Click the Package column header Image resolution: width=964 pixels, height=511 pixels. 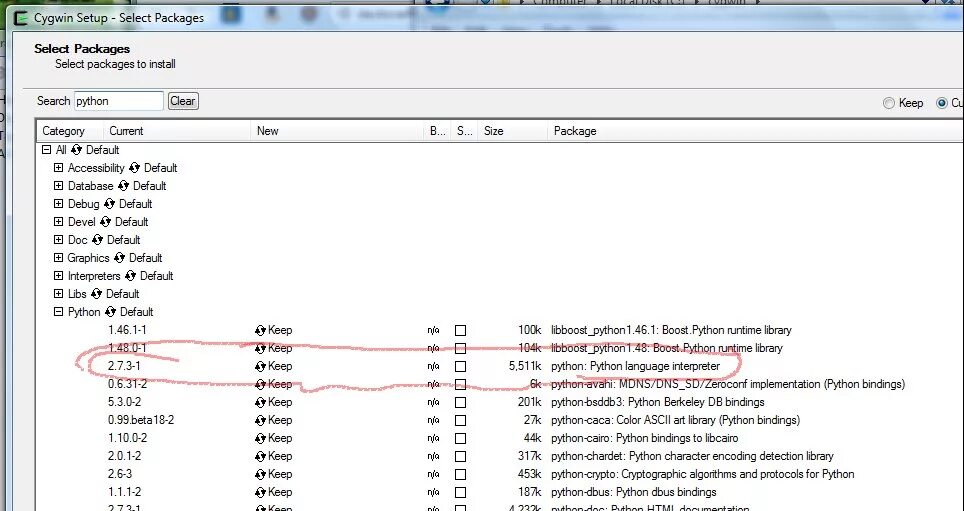(x=756, y=131)
